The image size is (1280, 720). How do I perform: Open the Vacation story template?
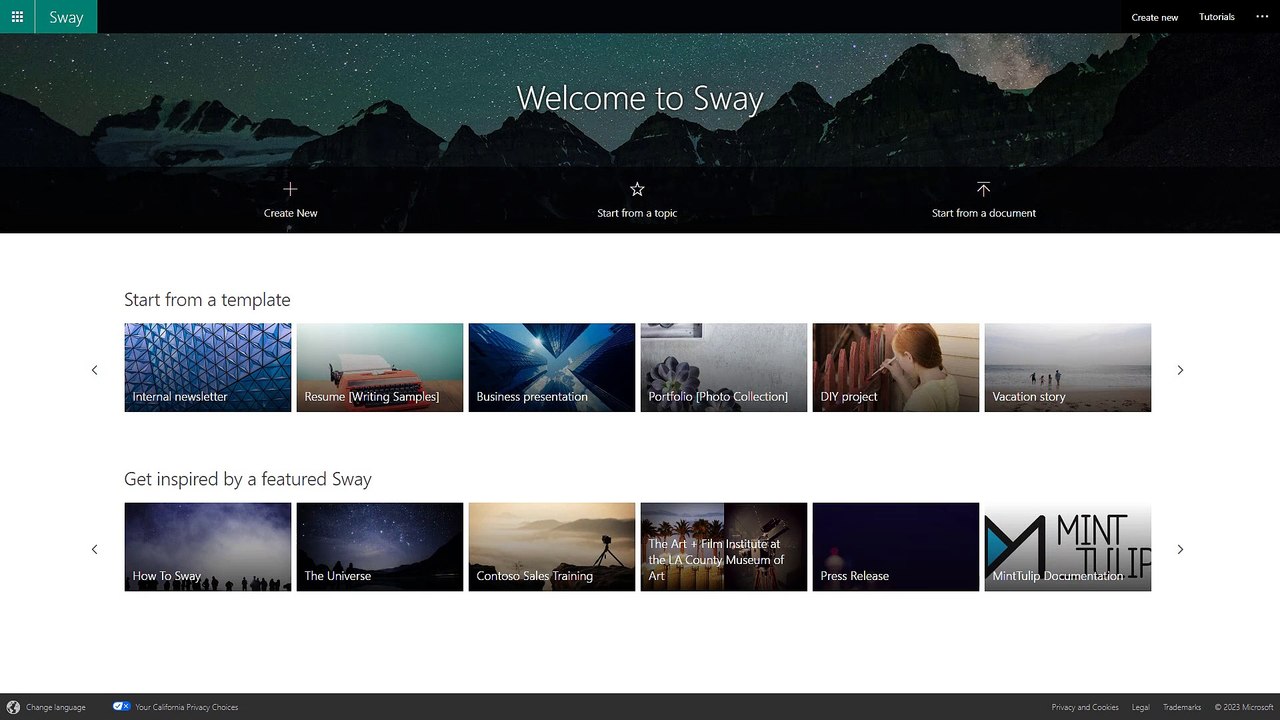[x=1068, y=367]
